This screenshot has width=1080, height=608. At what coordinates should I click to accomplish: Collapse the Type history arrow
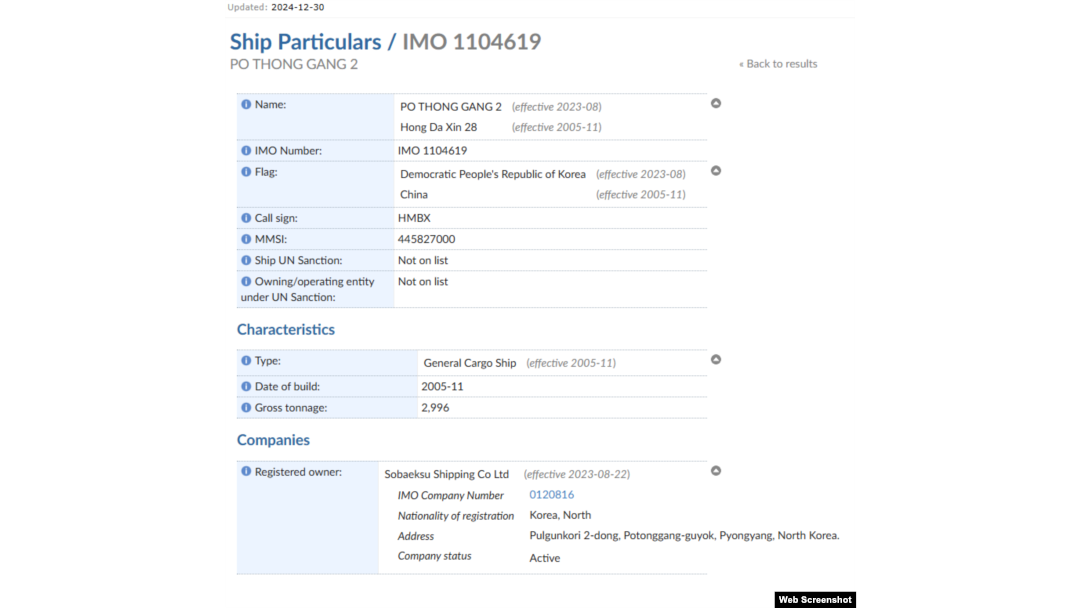716,359
